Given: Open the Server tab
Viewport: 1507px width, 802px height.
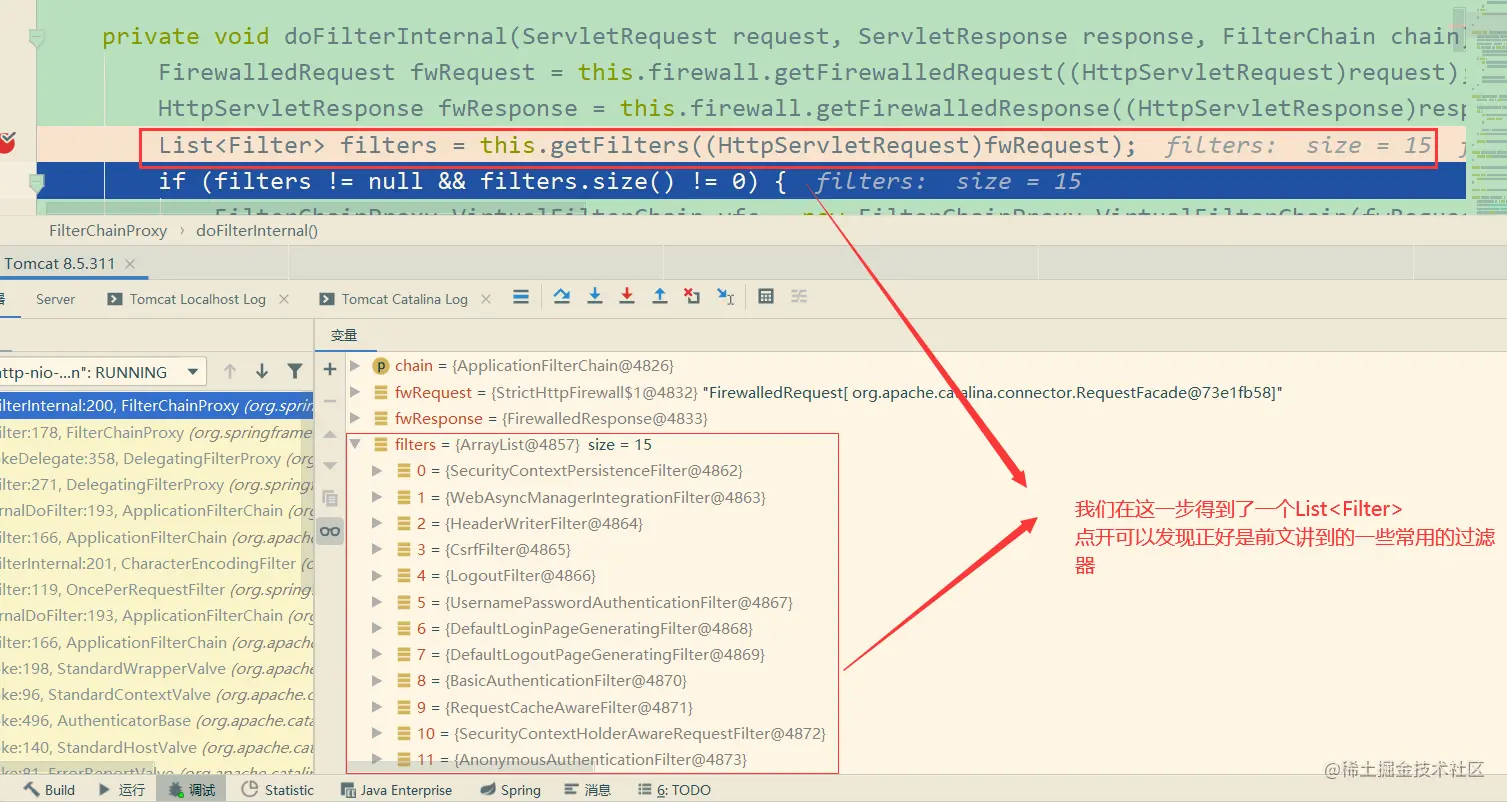Looking at the screenshot, I should [55, 299].
